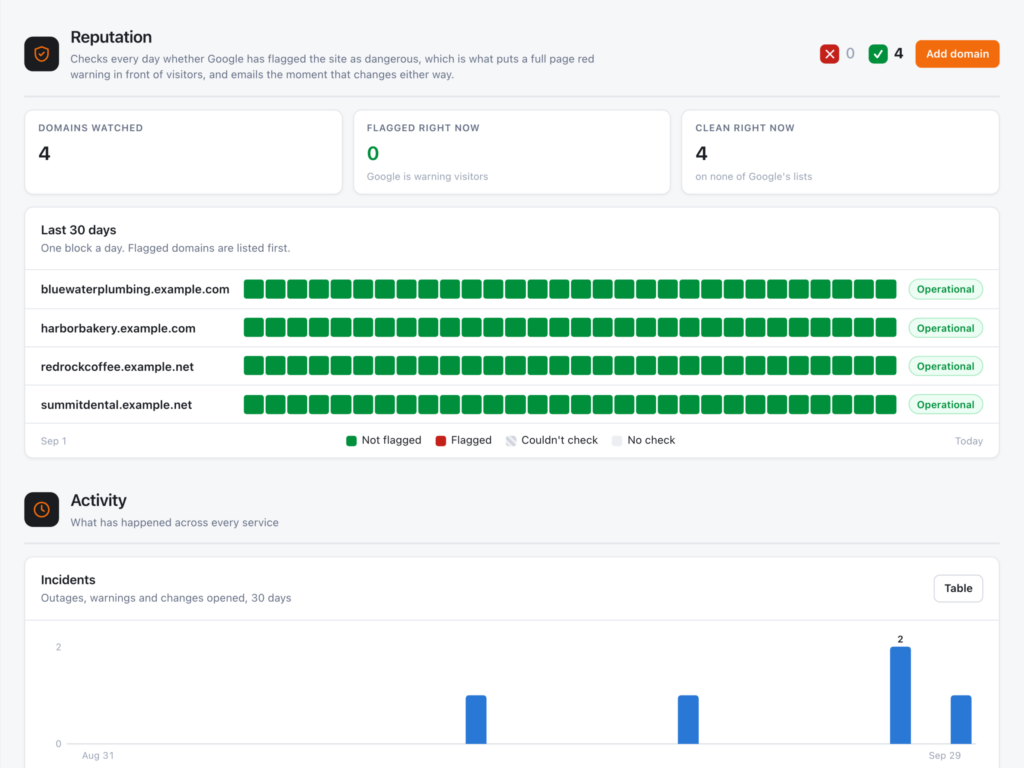Click Operational badge for harborbakery.example.com
The image size is (1024, 768).
[945, 328]
